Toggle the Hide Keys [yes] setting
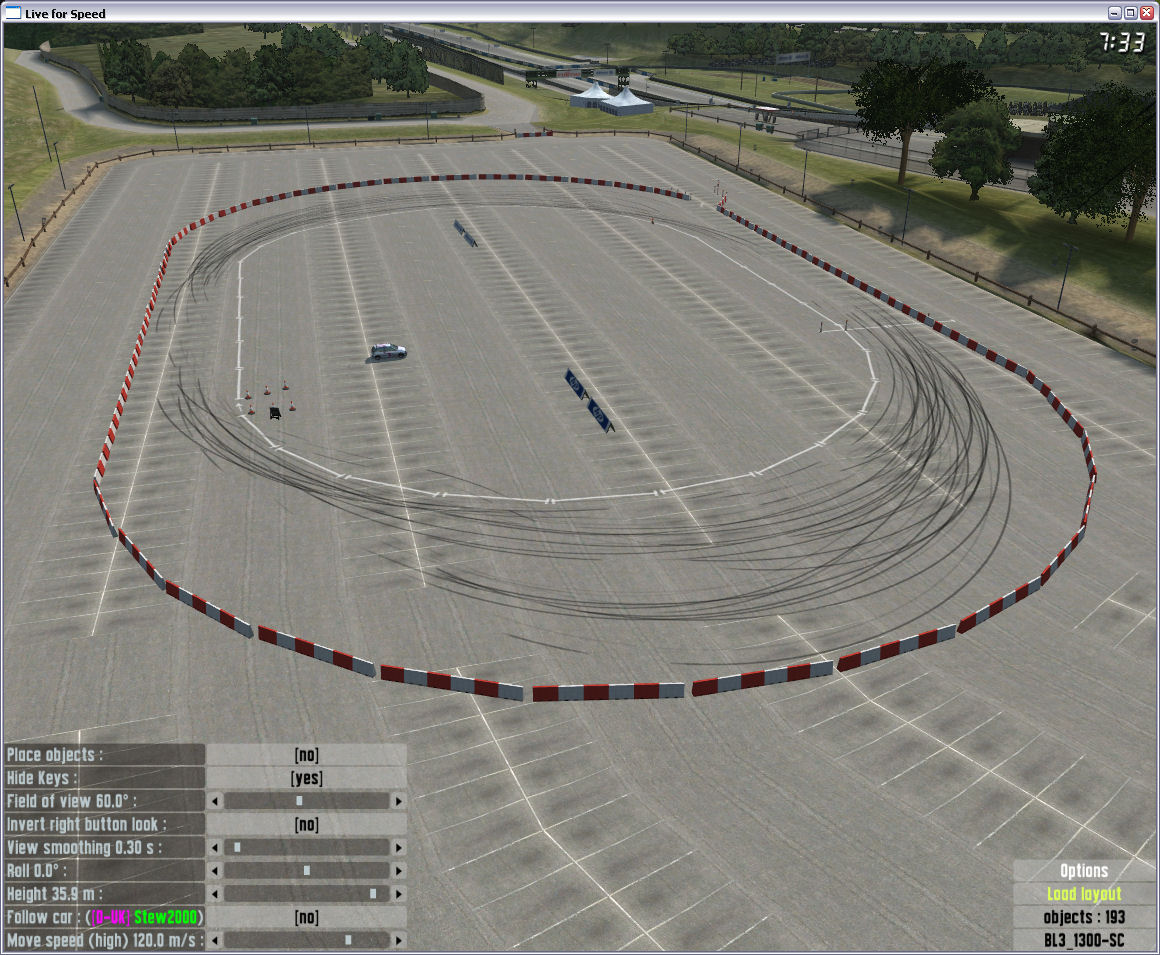The image size is (1160, 955). [306, 777]
